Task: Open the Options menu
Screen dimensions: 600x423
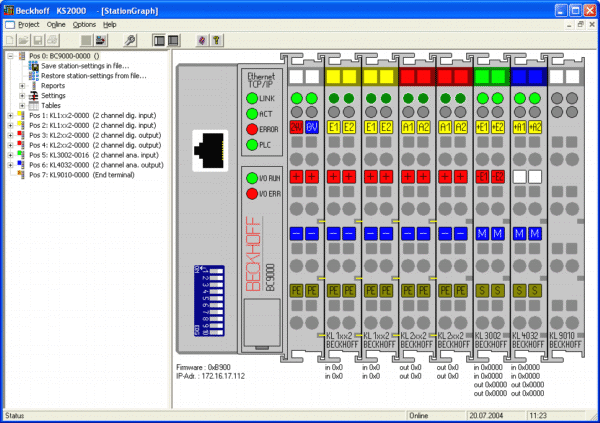Action: pos(84,24)
